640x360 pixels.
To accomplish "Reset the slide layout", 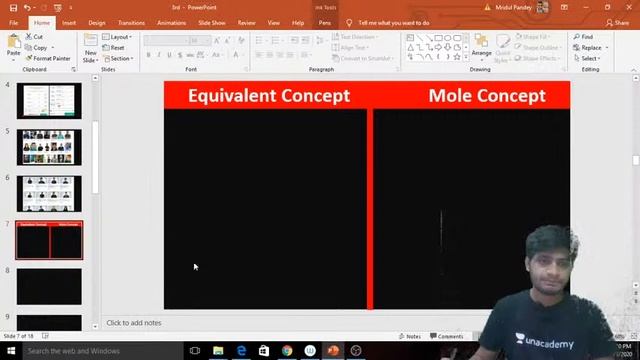I will click(x=113, y=48).
